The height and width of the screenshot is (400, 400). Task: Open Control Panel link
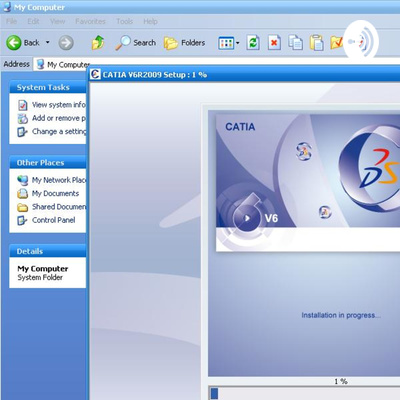tap(53, 220)
